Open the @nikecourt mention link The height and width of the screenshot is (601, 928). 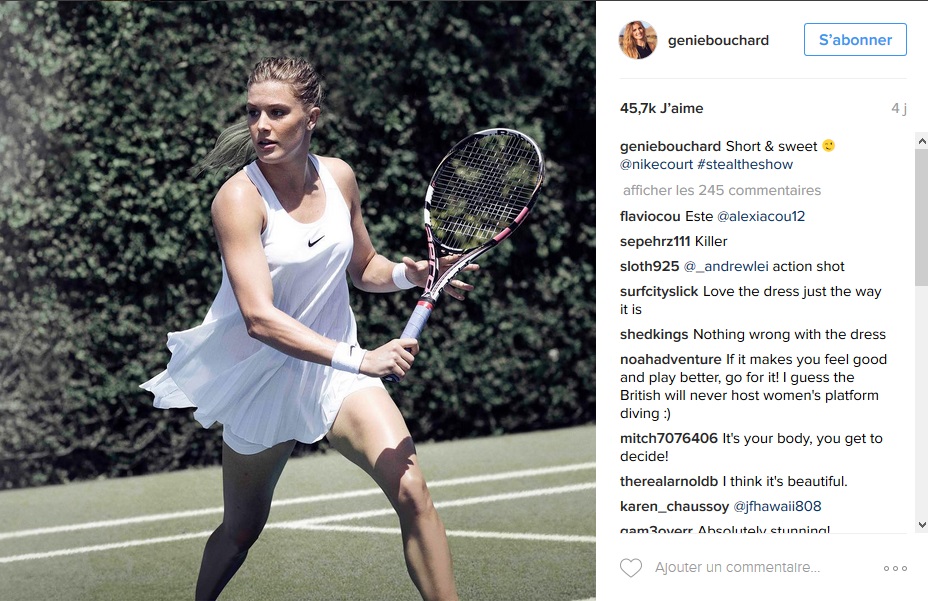coord(656,165)
